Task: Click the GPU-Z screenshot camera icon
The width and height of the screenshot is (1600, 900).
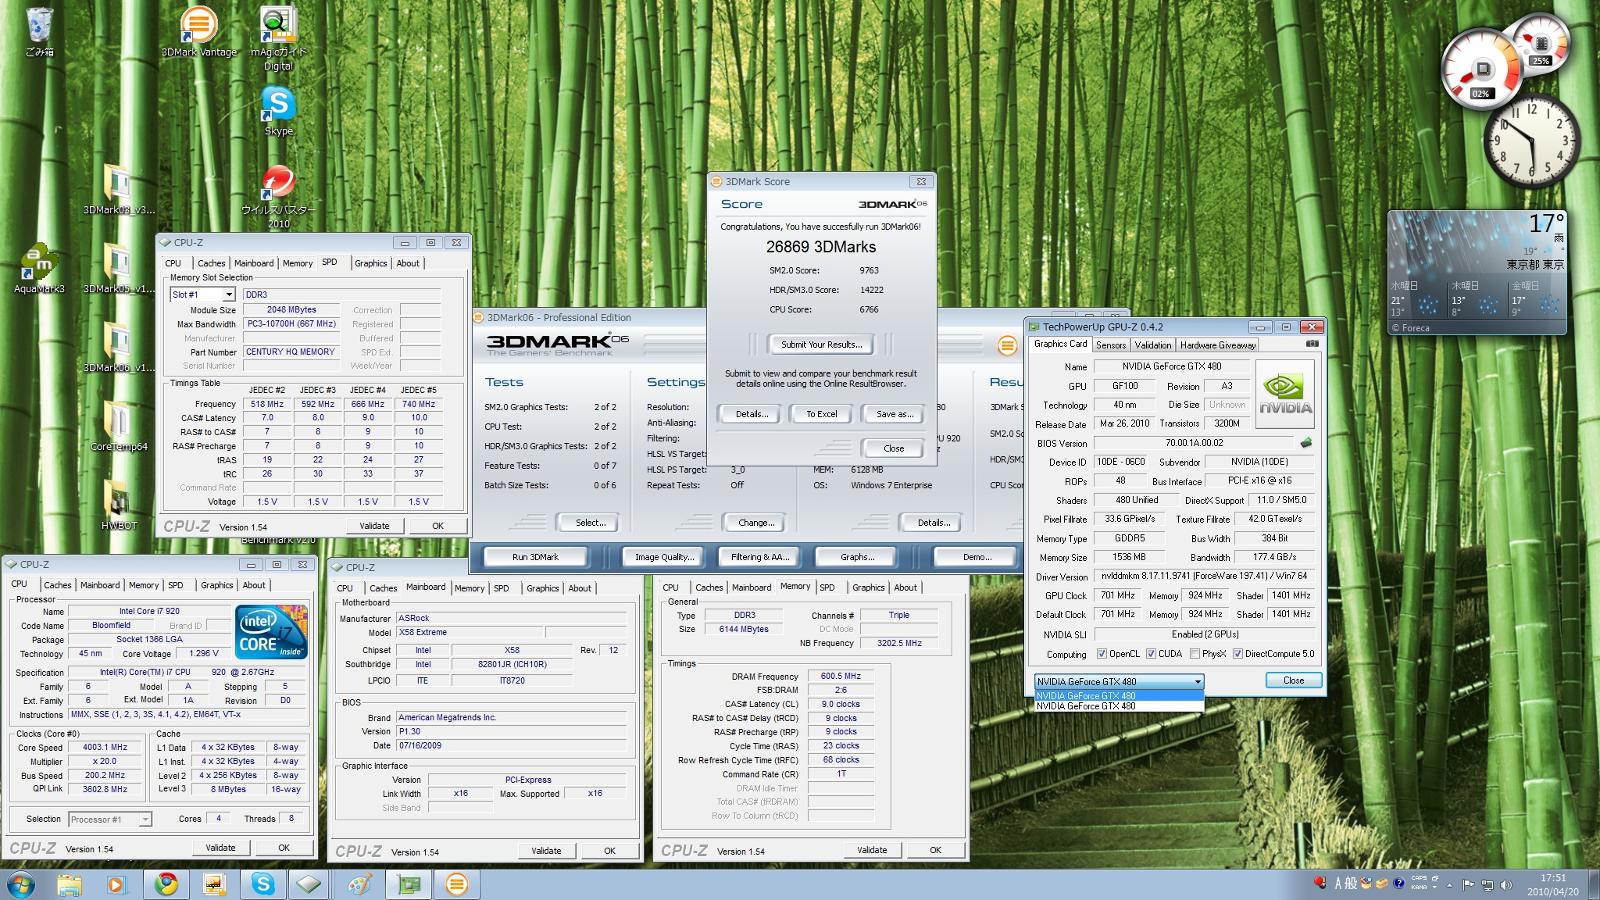Action: tap(1312, 344)
